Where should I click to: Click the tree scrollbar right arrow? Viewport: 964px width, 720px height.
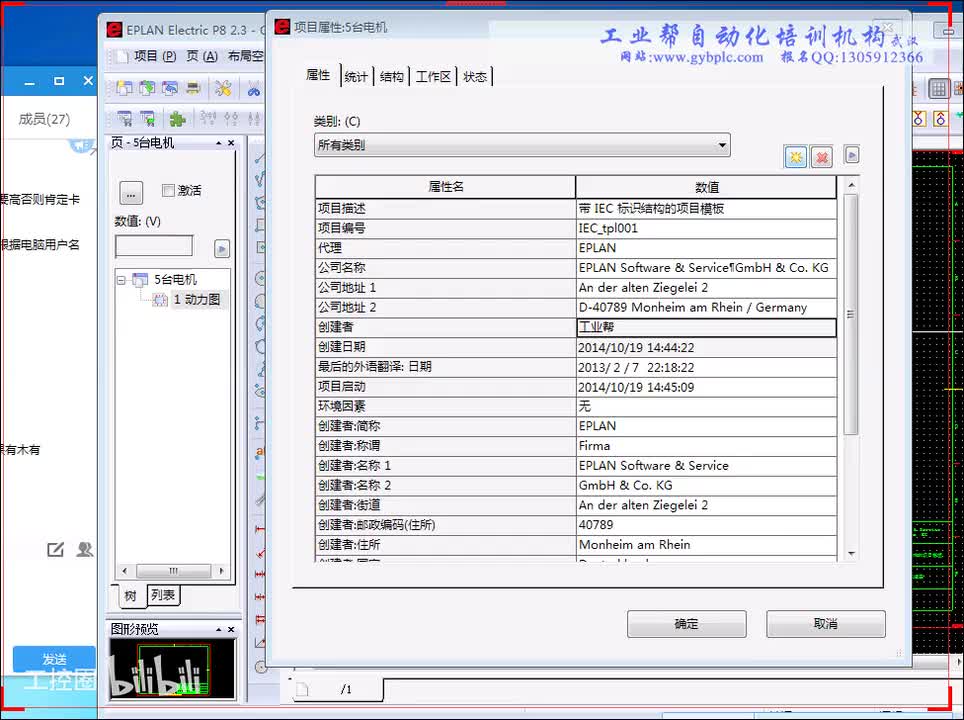(222, 571)
